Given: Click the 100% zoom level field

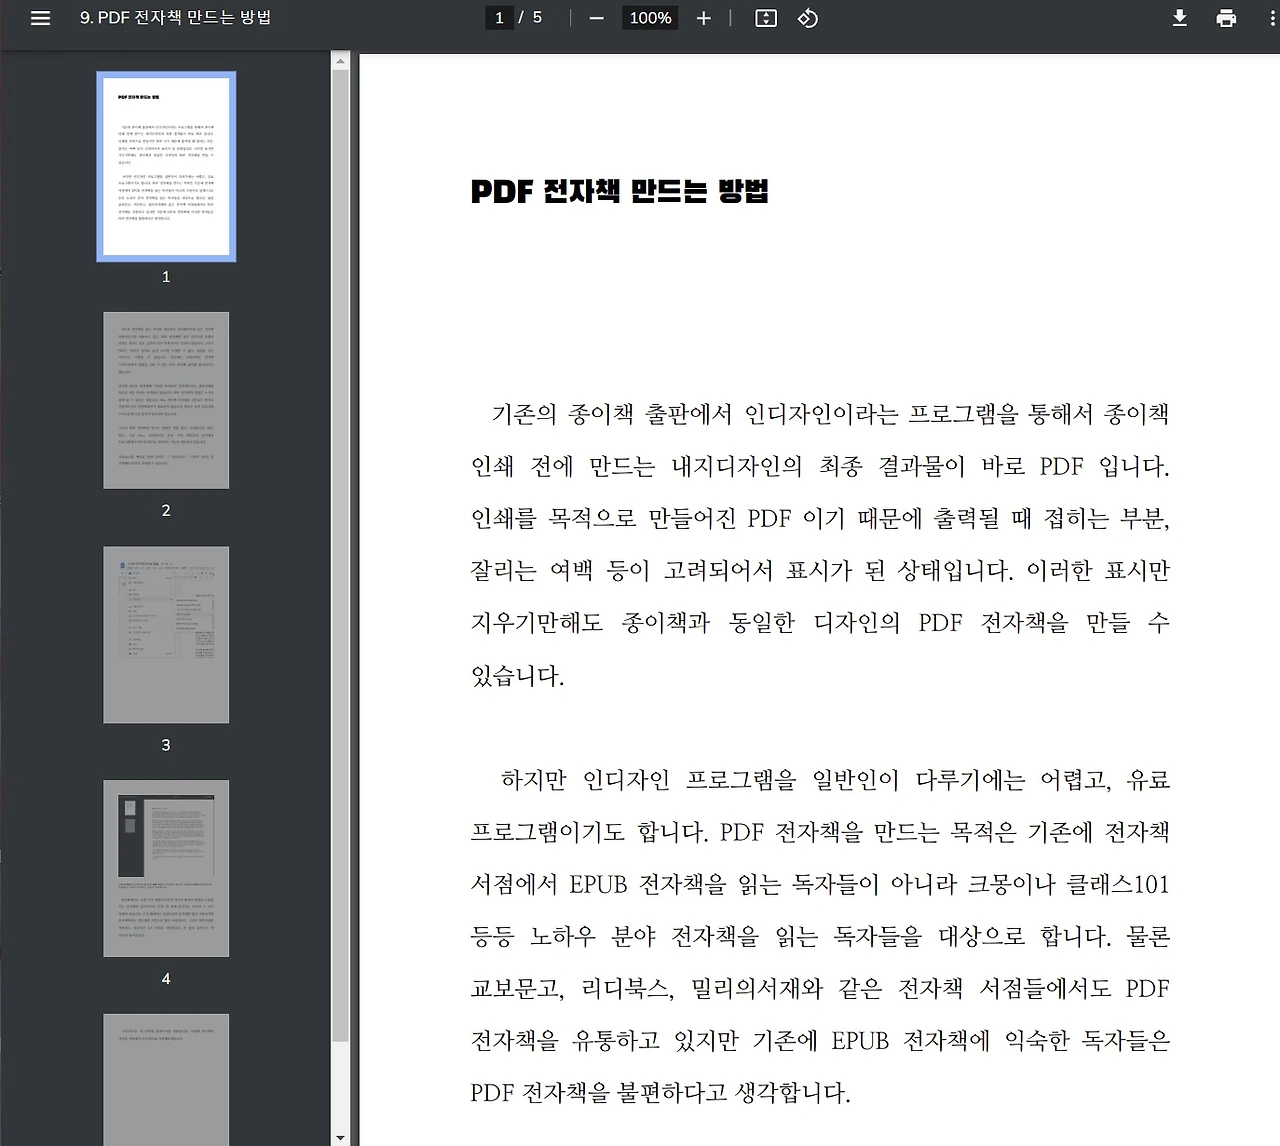Looking at the screenshot, I should pos(650,18).
